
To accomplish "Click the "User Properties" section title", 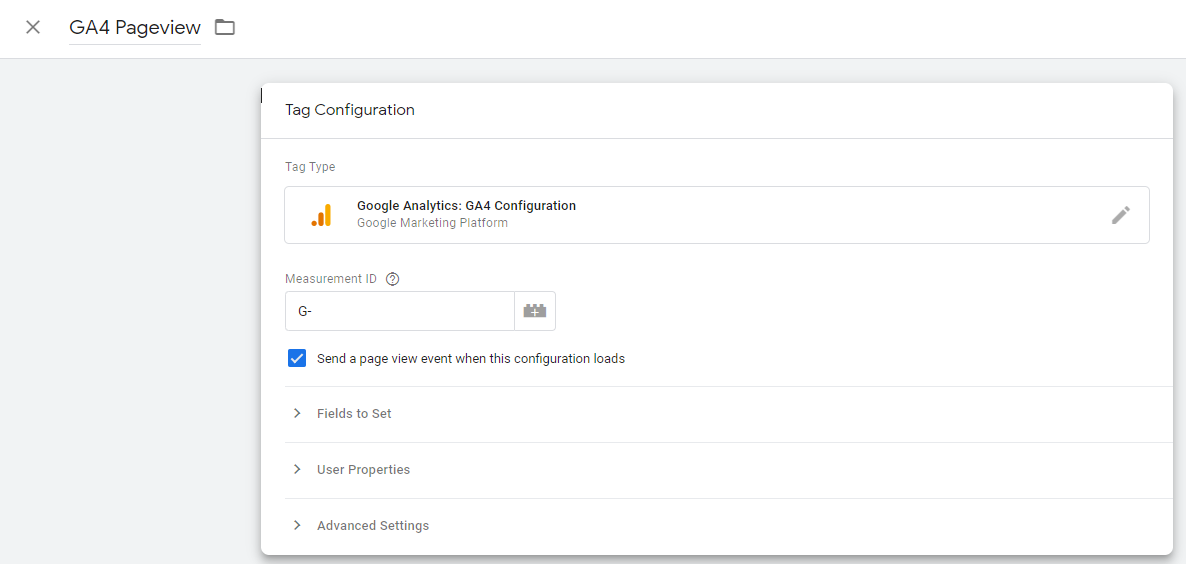I will 363,469.
